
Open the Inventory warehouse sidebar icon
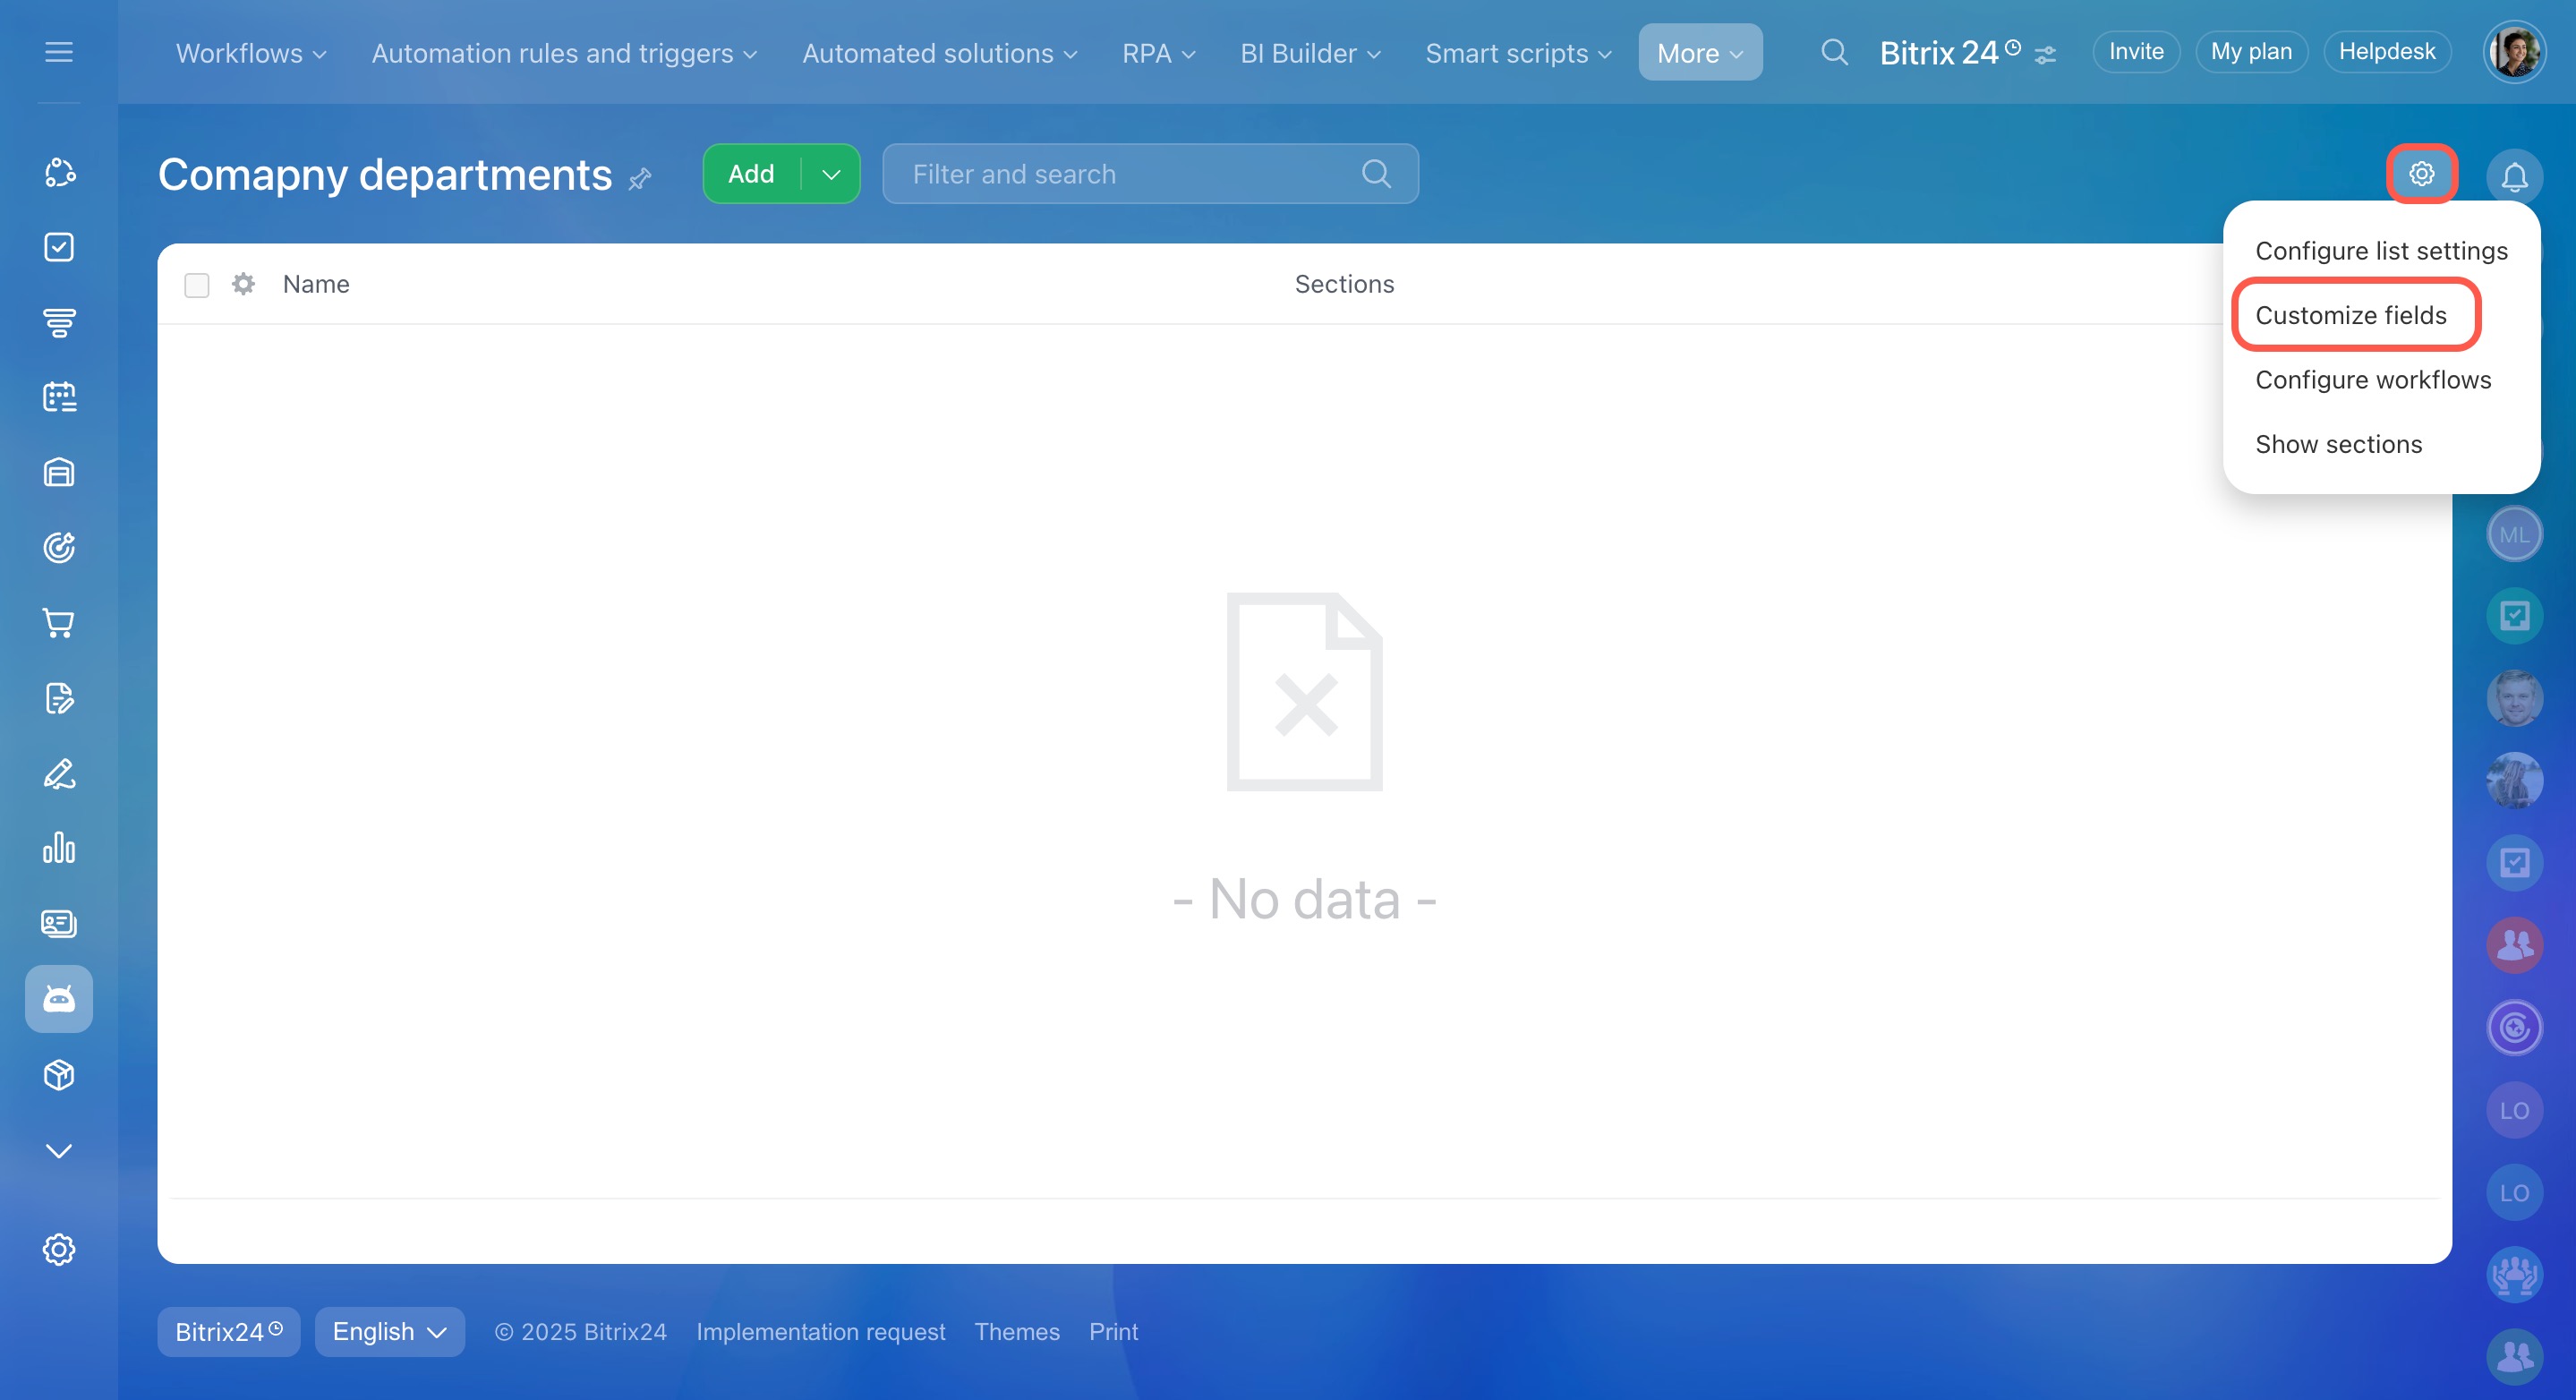coord(59,472)
